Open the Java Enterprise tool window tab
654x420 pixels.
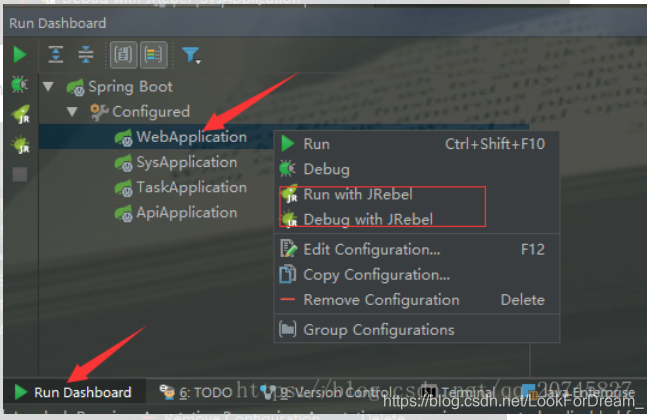tap(578, 392)
